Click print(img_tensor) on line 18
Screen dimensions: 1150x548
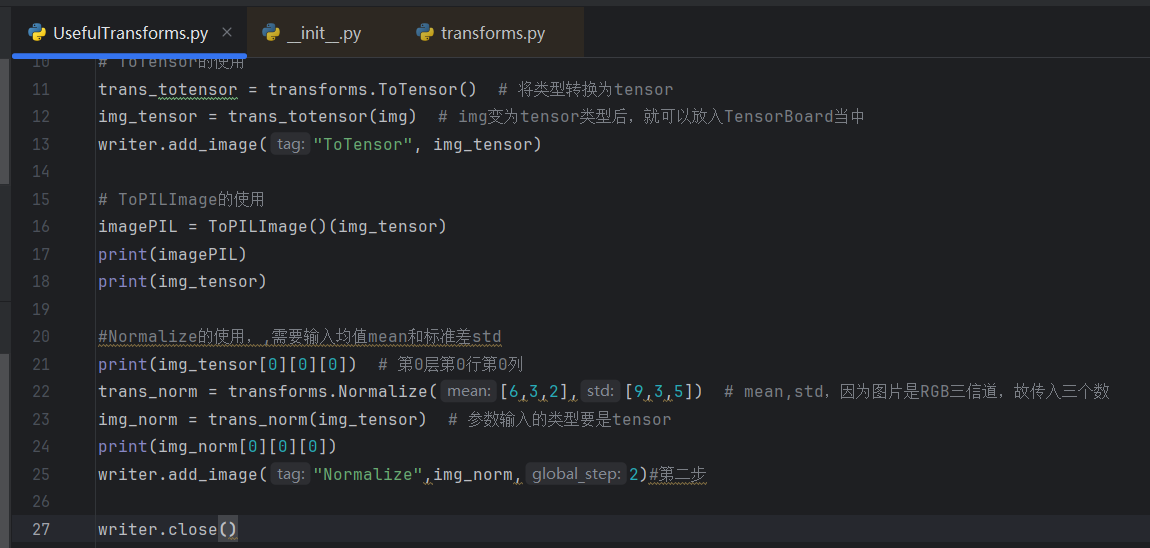[x=183, y=282]
